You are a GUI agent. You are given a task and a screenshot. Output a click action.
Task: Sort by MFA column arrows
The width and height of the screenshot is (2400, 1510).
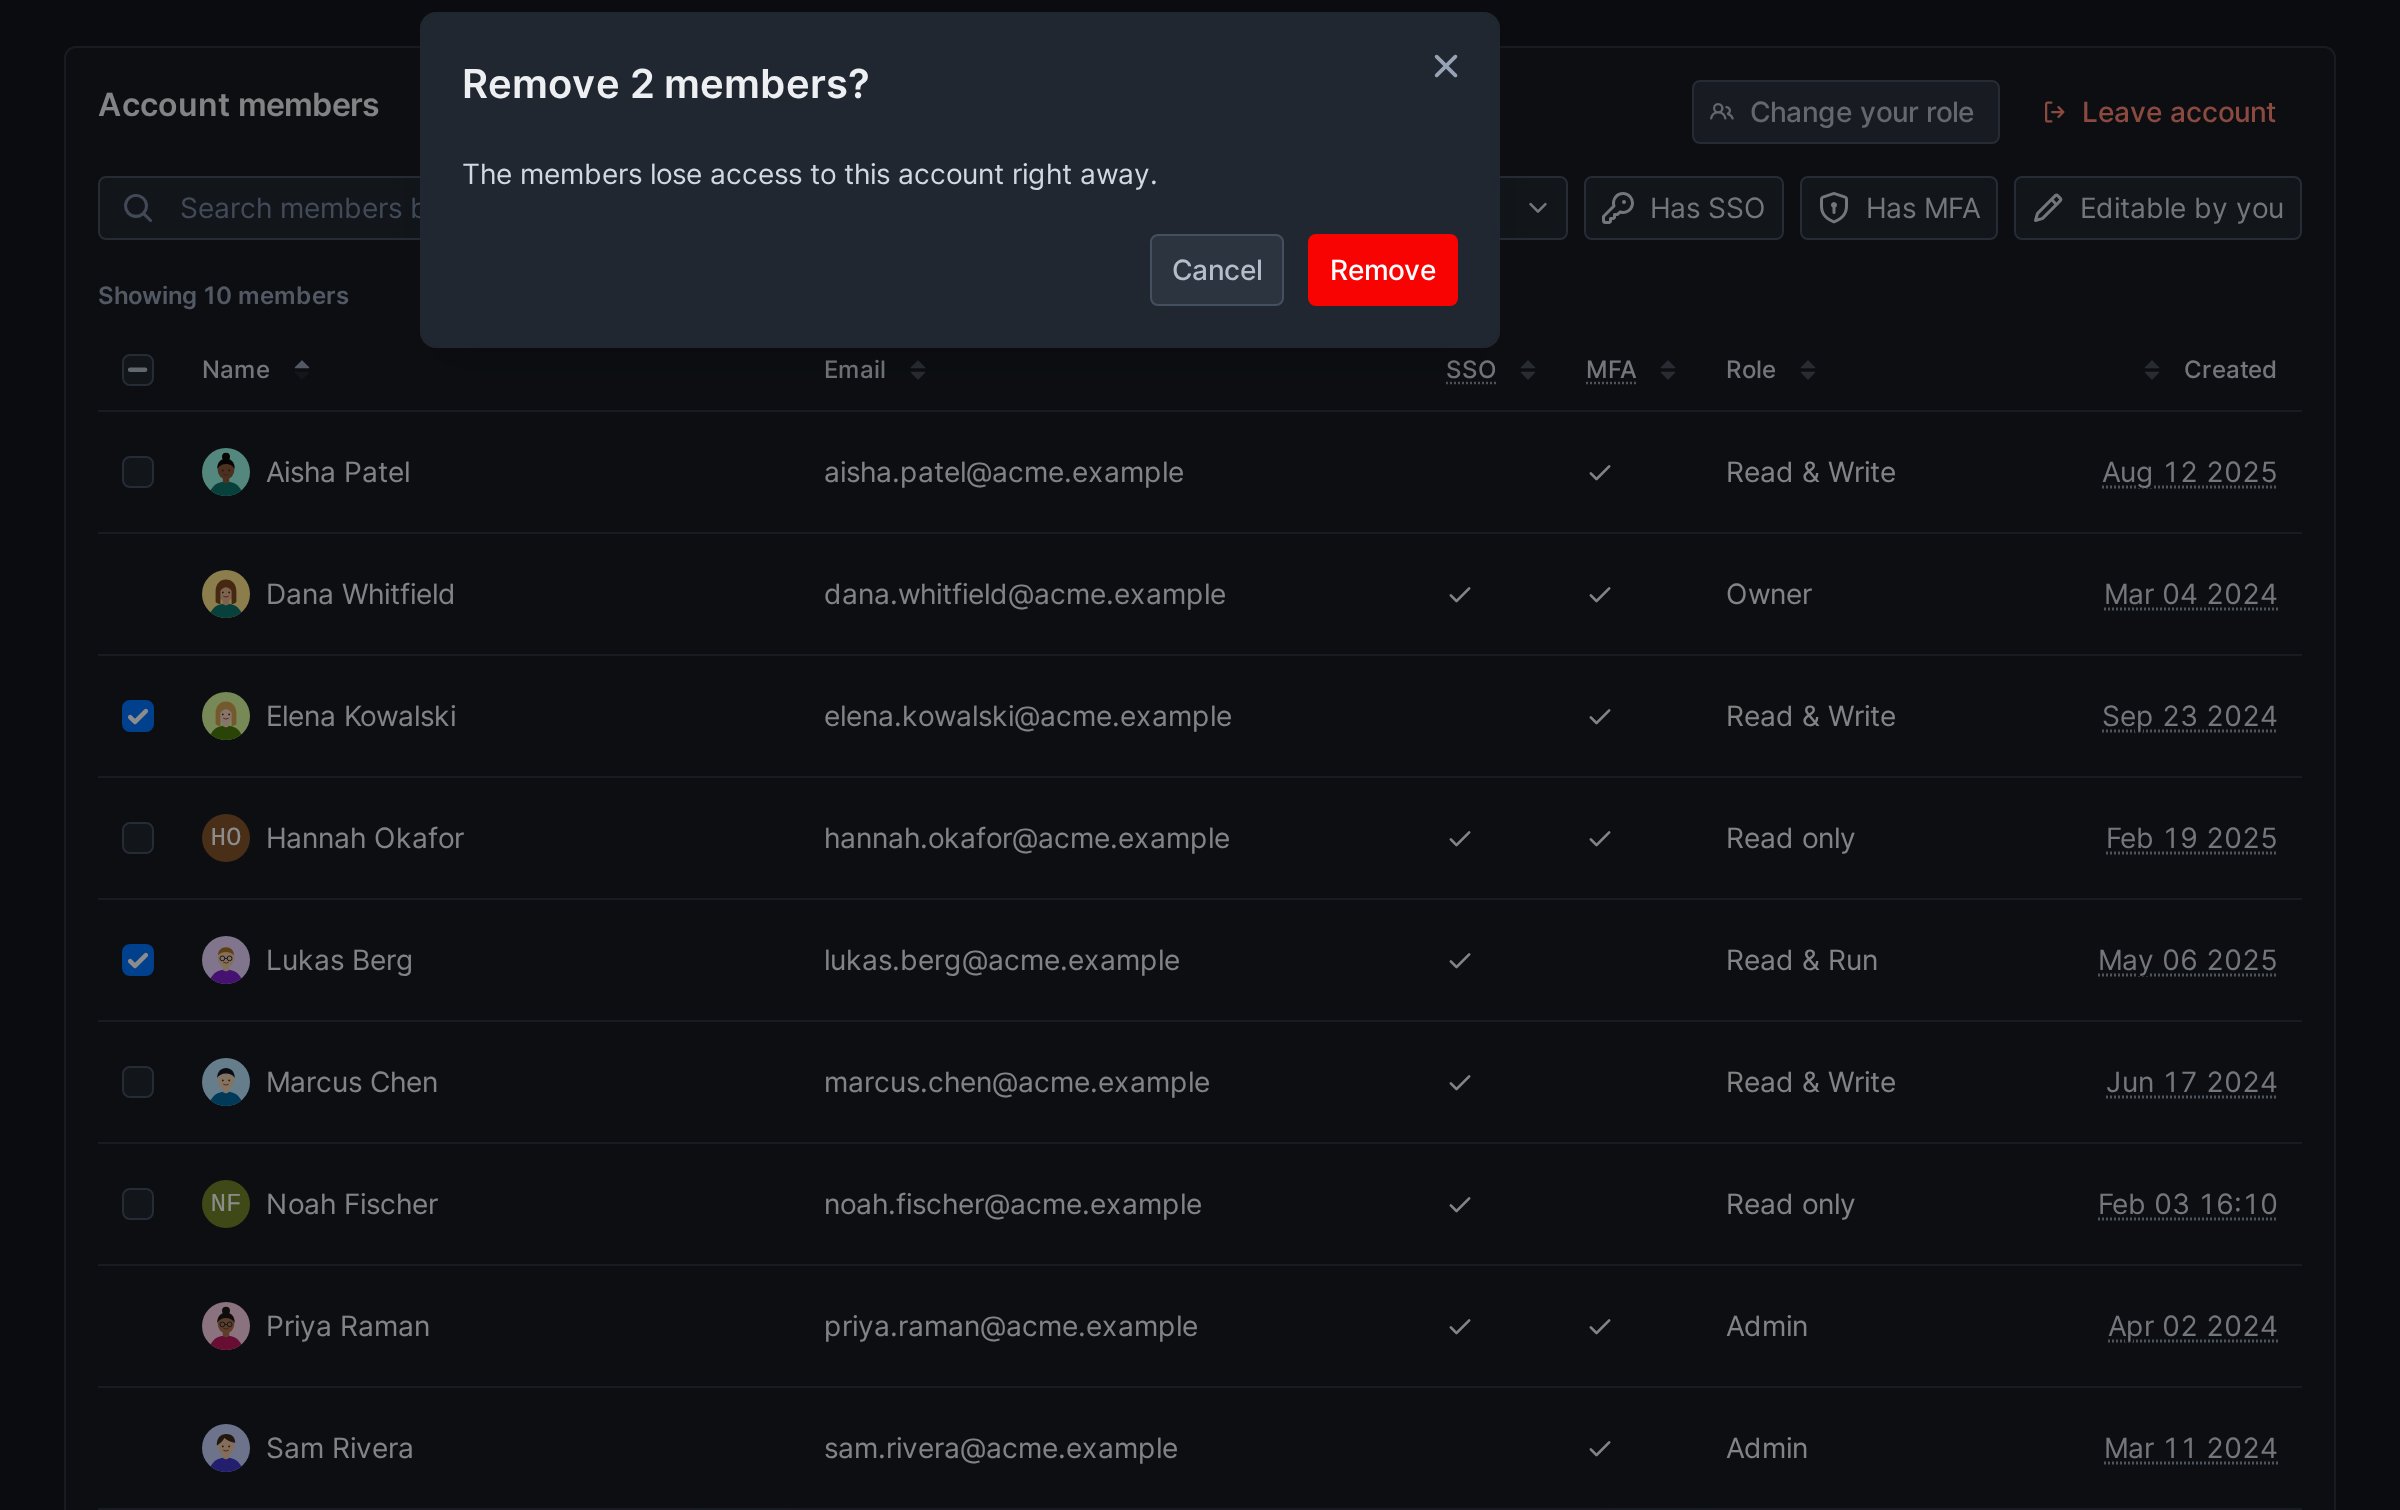(x=1667, y=370)
